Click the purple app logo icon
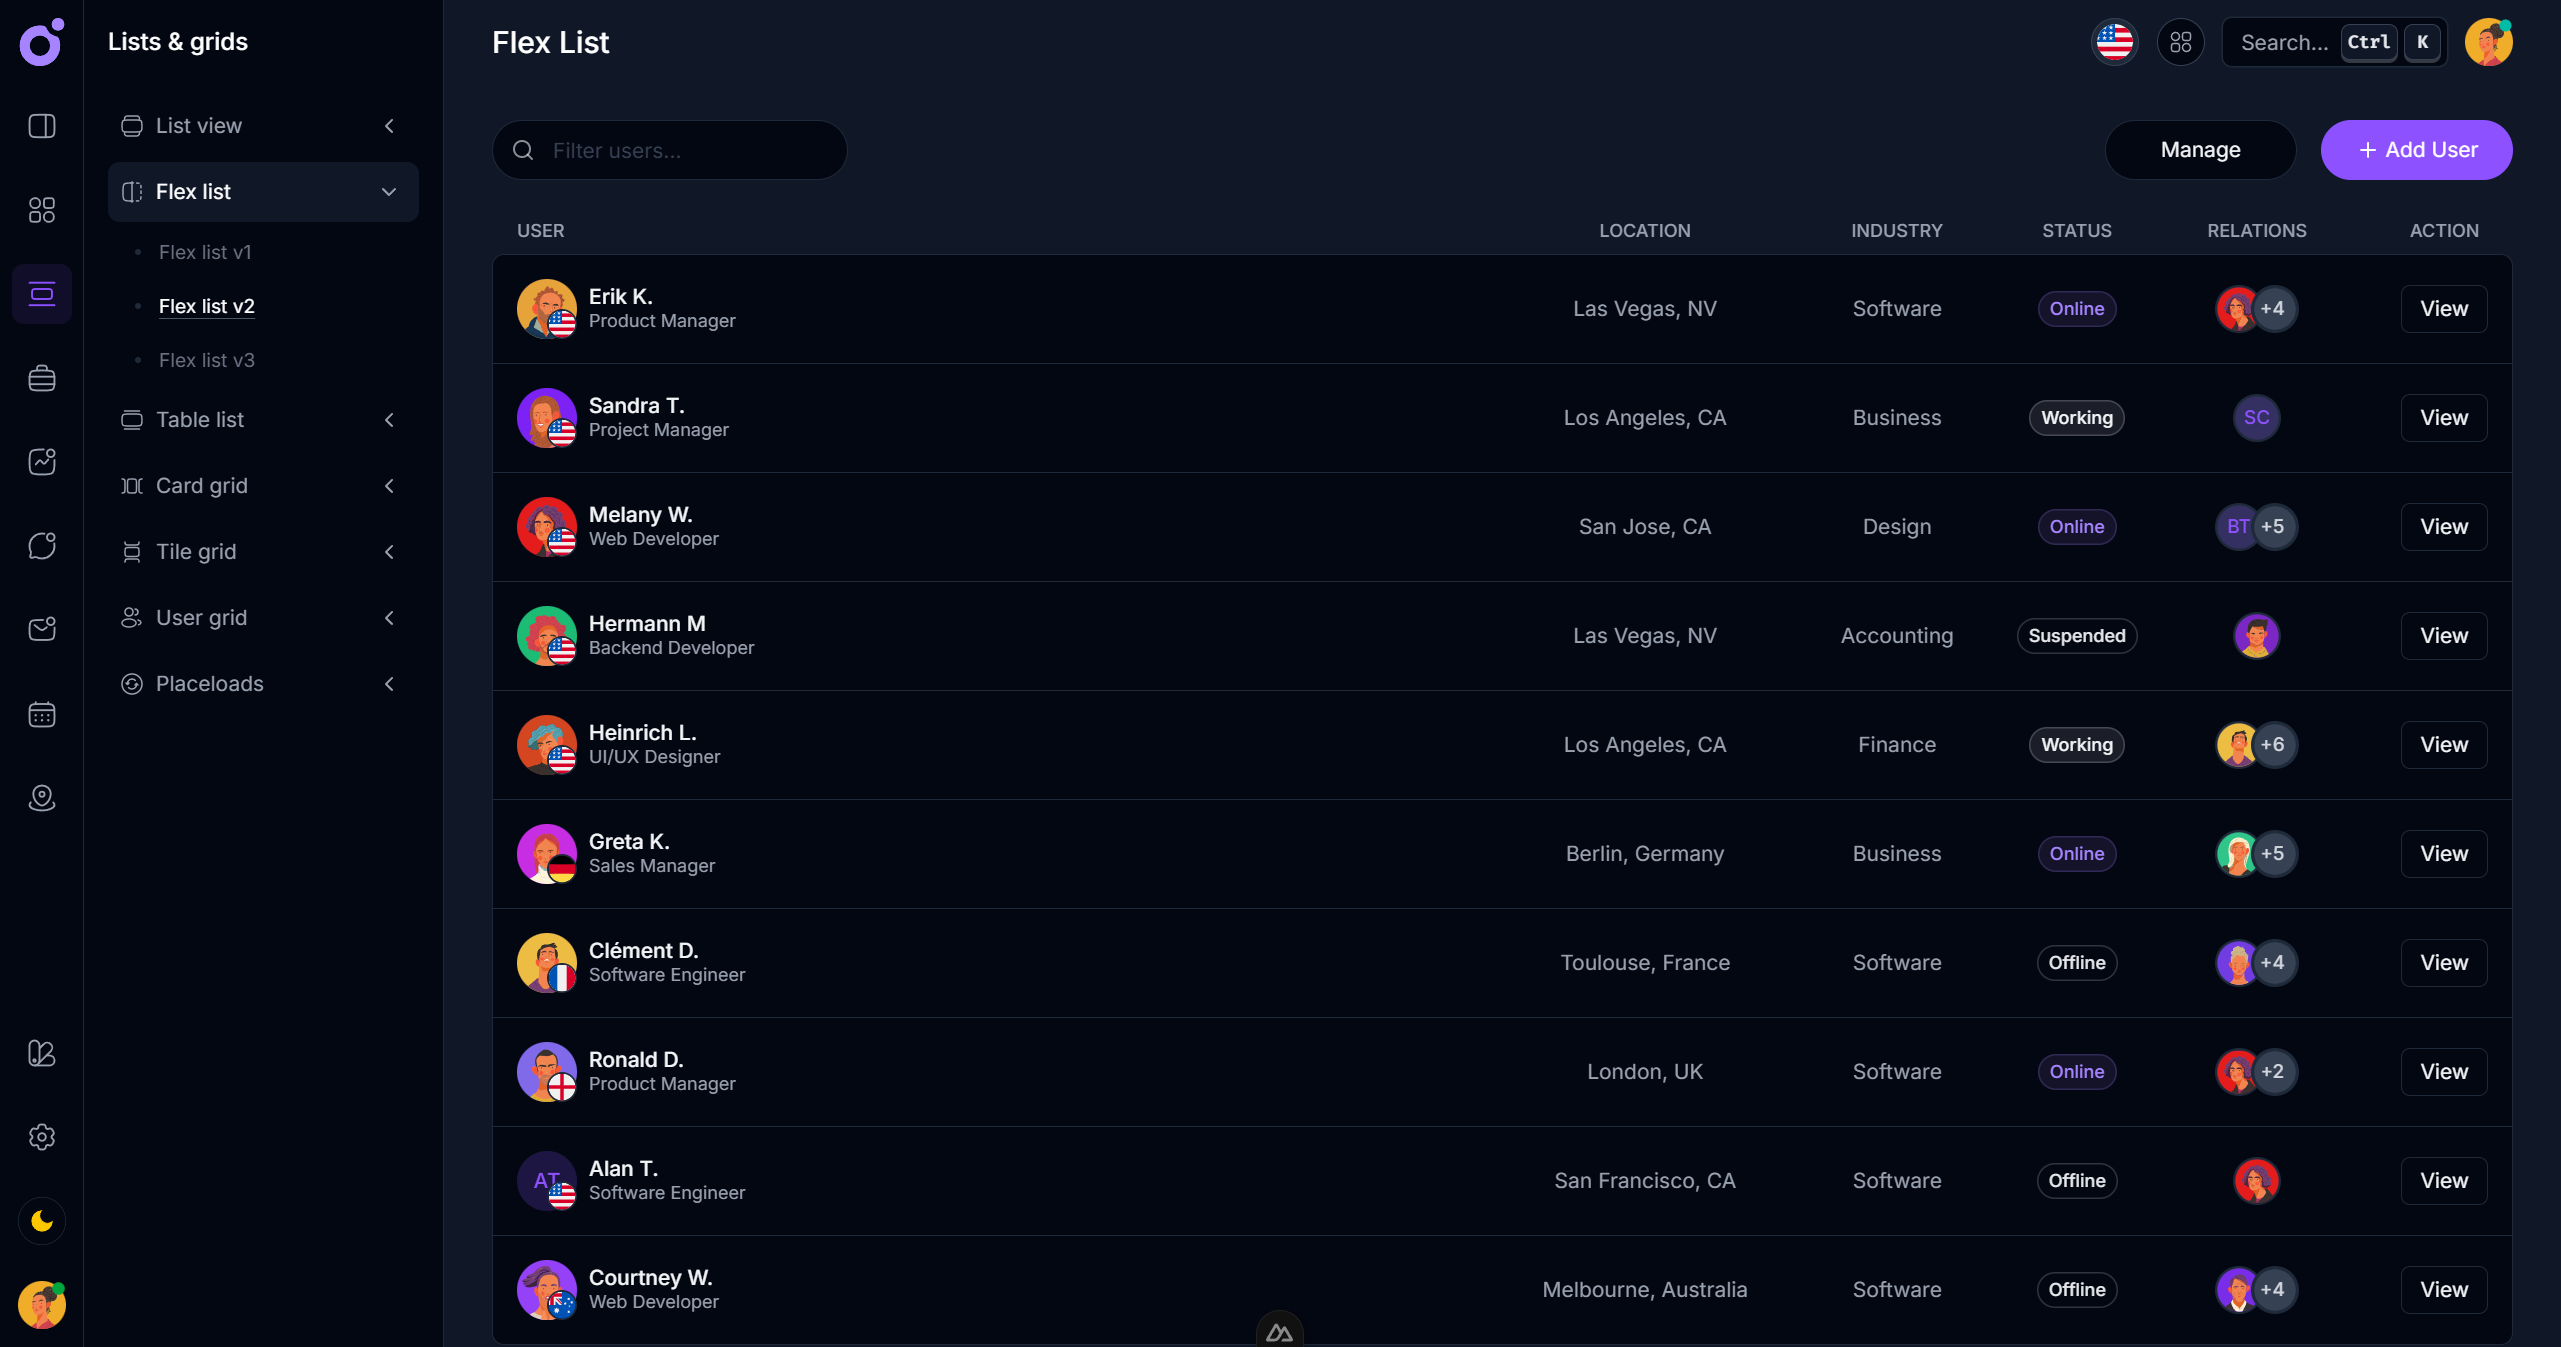2561x1347 pixels. tap(41, 43)
